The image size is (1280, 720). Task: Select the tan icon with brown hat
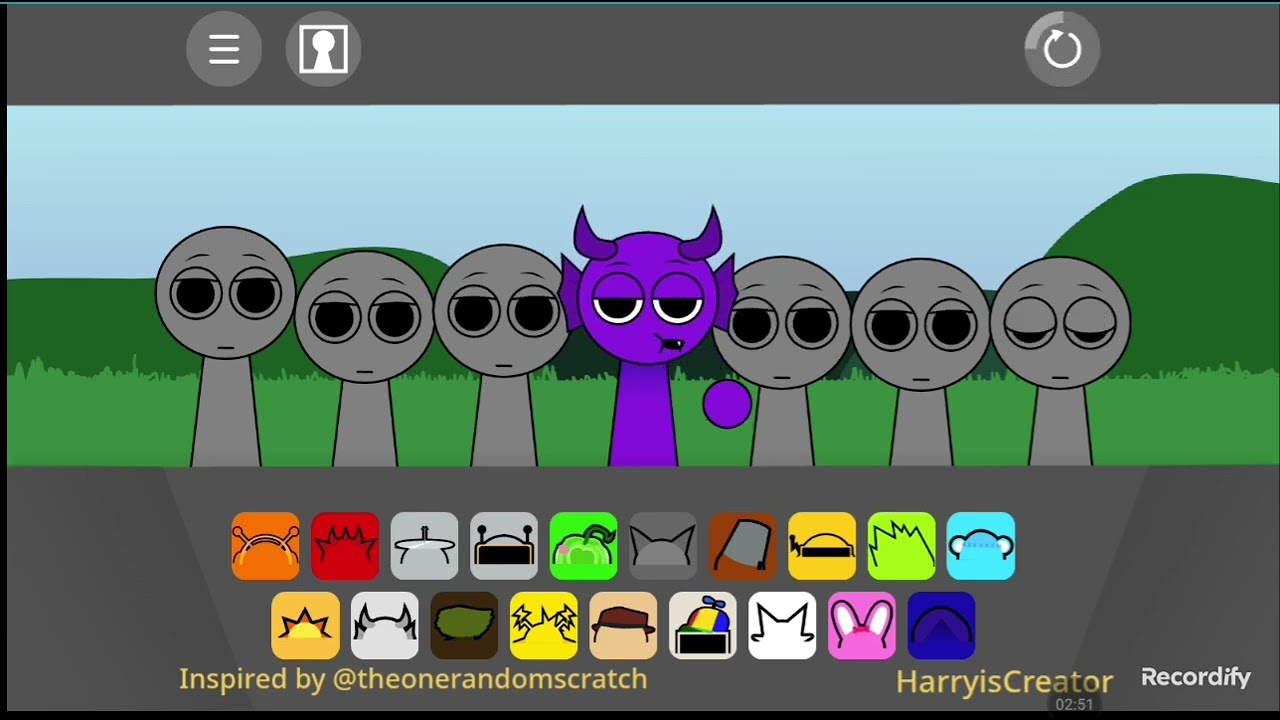(x=623, y=626)
